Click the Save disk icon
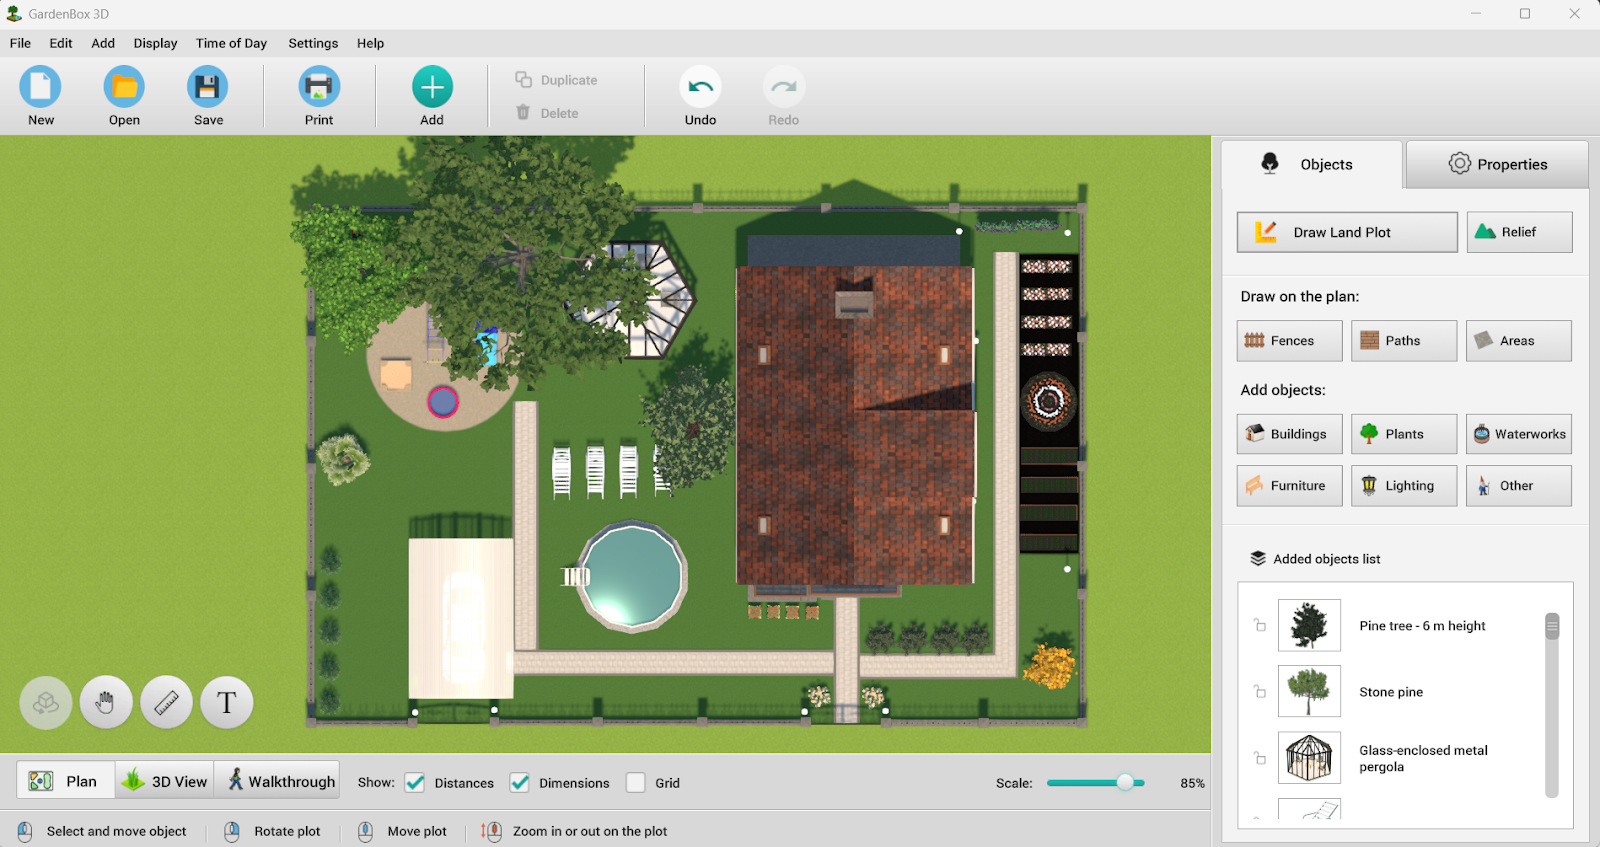The height and width of the screenshot is (847, 1600). pos(208,88)
